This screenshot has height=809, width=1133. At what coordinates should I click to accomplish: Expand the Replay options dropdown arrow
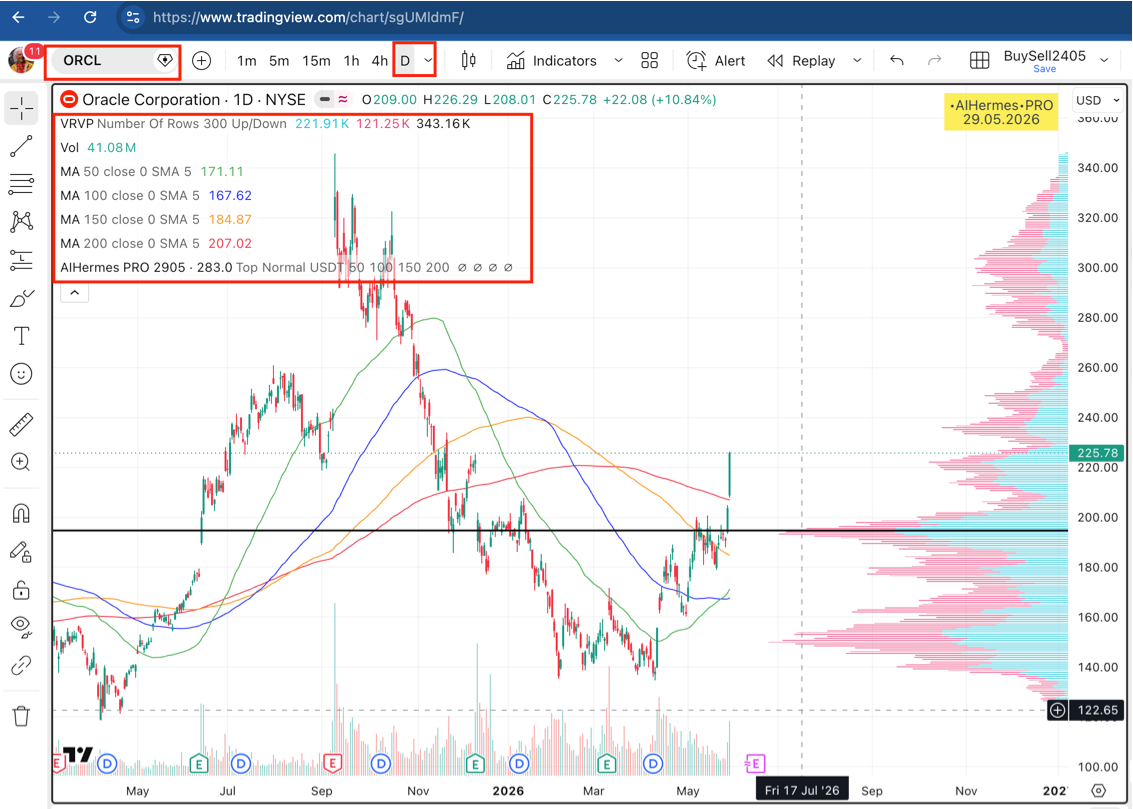click(857, 61)
